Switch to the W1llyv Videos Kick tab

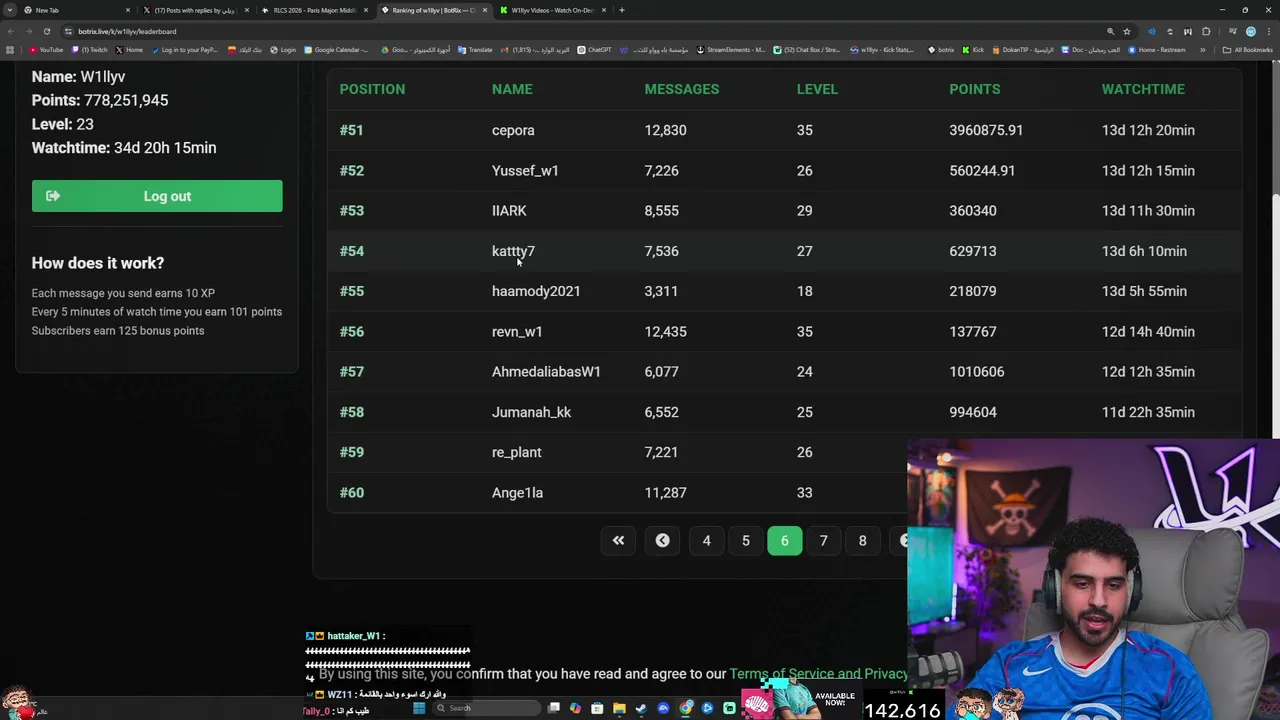[552, 10]
